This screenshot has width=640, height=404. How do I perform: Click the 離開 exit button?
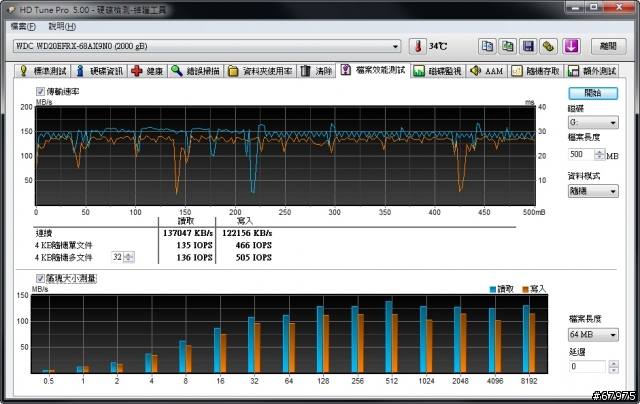(x=608, y=46)
